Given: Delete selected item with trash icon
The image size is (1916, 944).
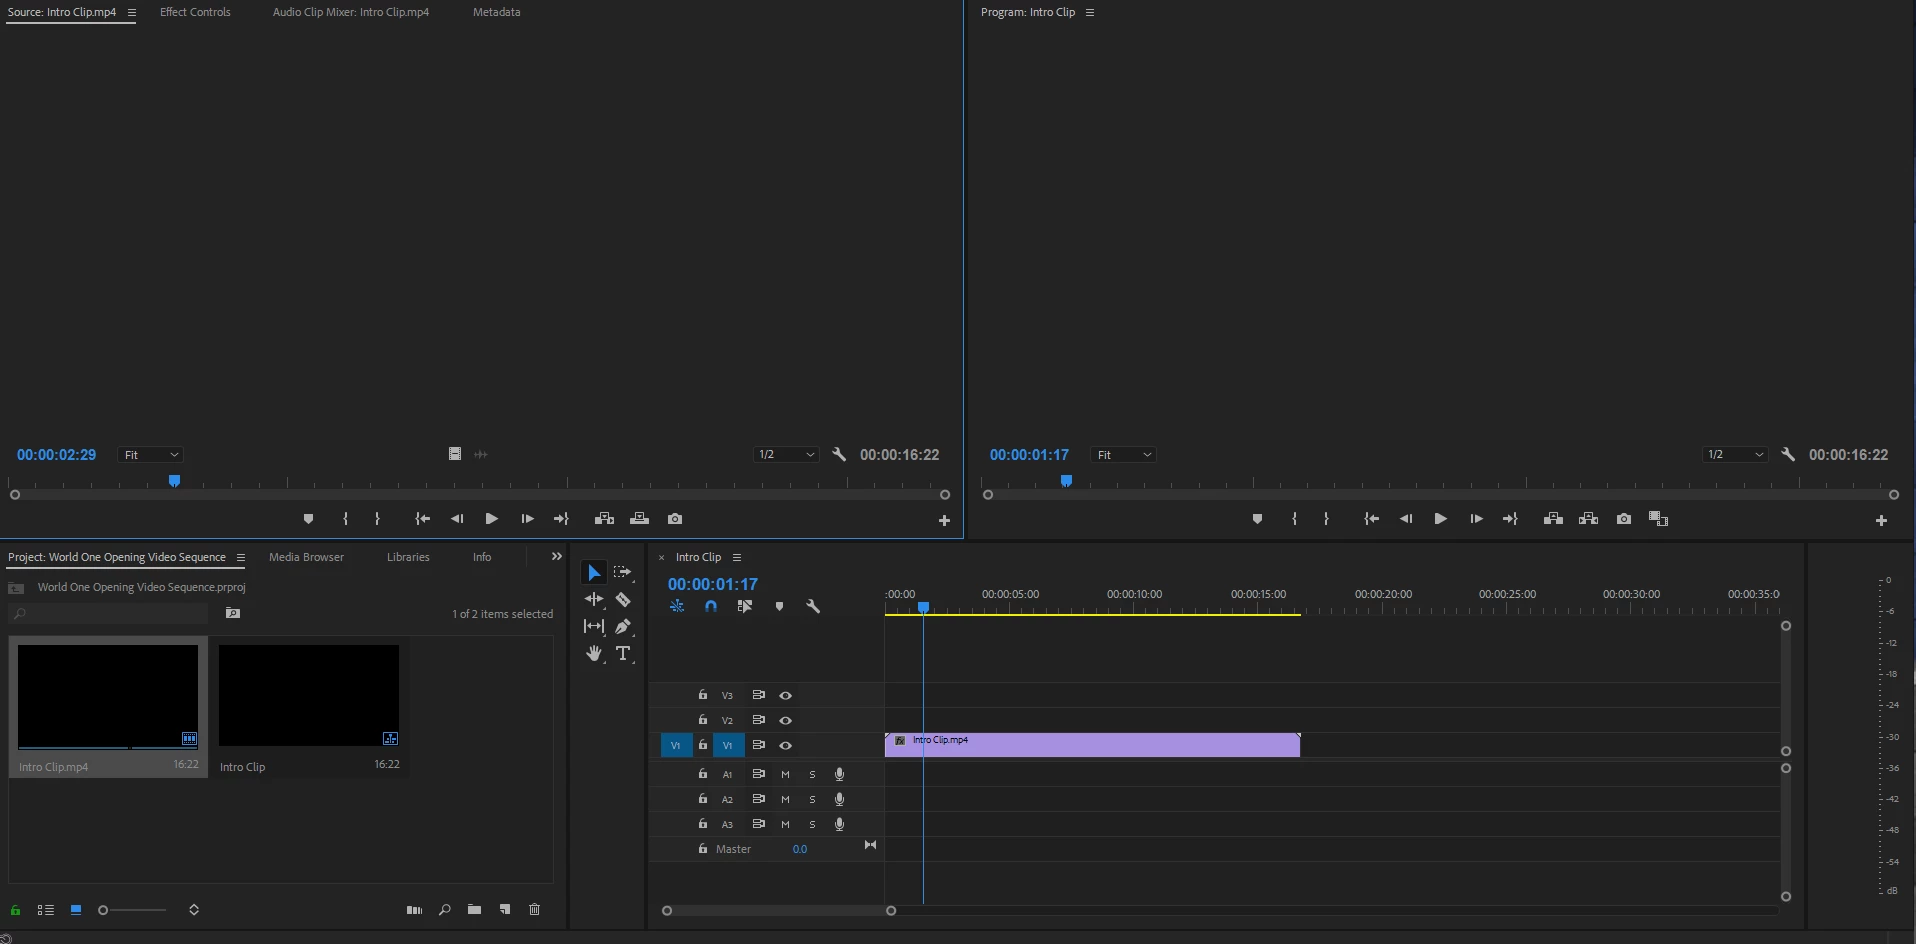Looking at the screenshot, I should click(x=535, y=910).
